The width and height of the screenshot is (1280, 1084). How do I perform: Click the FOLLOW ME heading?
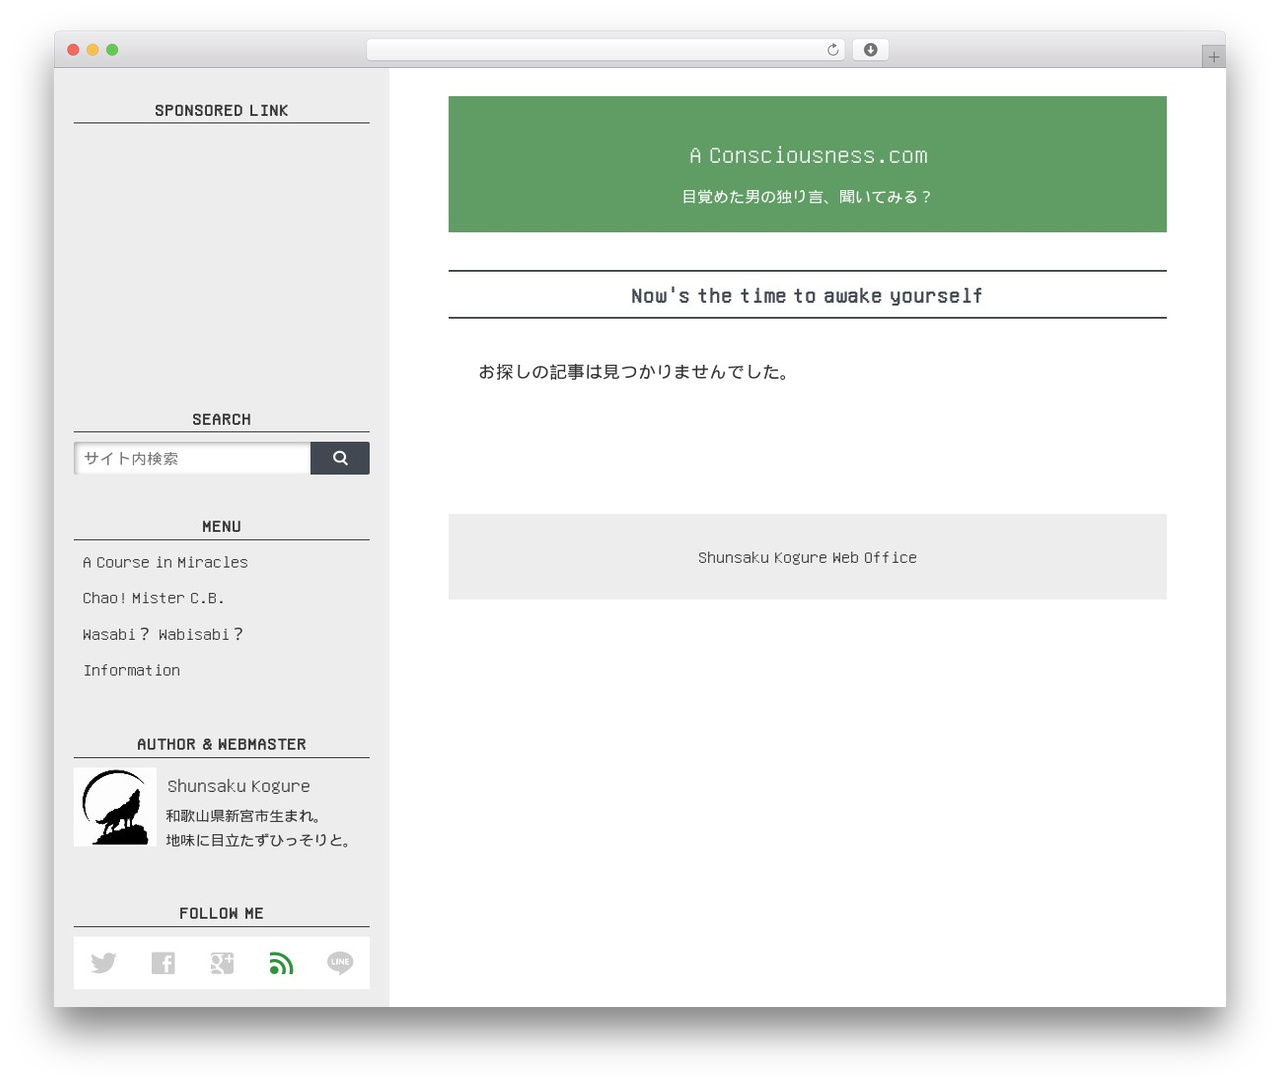(222, 913)
